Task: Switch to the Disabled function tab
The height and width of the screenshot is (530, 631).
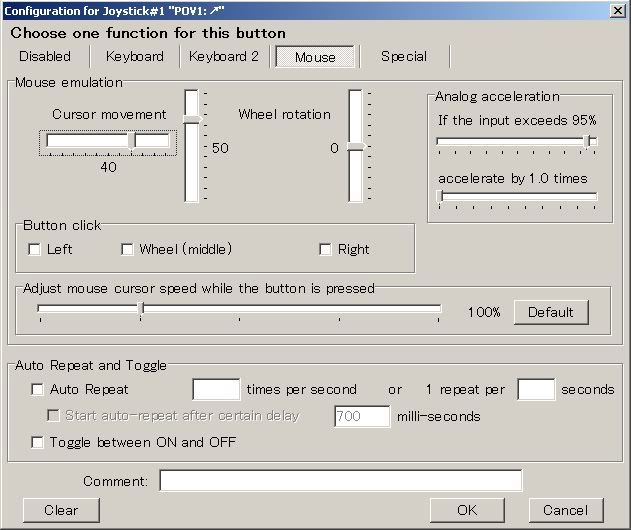Action: pos(45,56)
